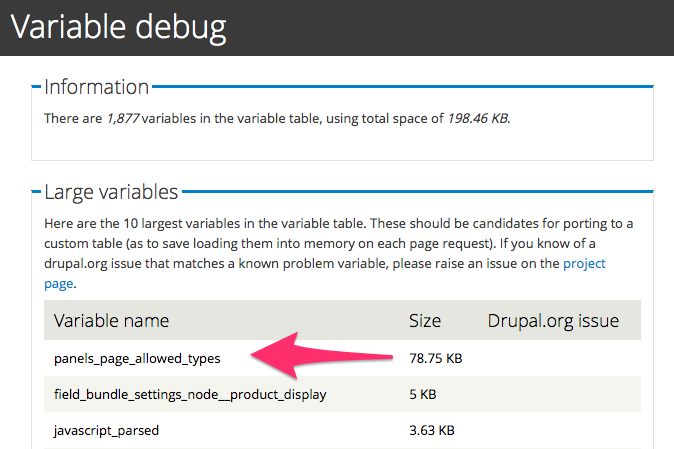The height and width of the screenshot is (449, 674).
Task: Select the field_bundle_settings_node__product_display variable name
Action: point(190,394)
